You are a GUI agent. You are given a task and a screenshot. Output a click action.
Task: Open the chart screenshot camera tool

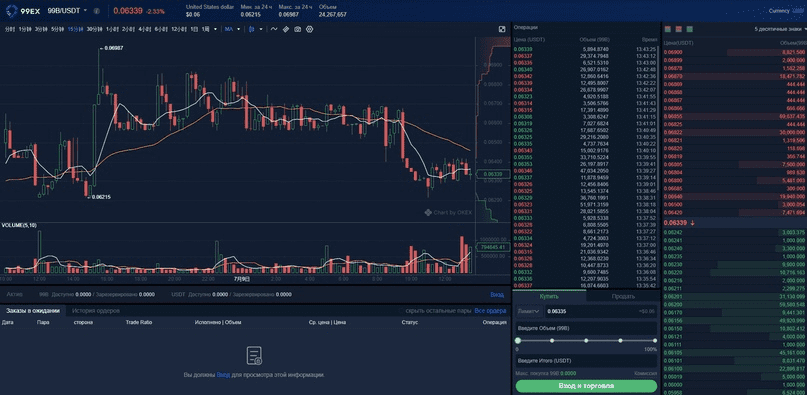(x=297, y=29)
